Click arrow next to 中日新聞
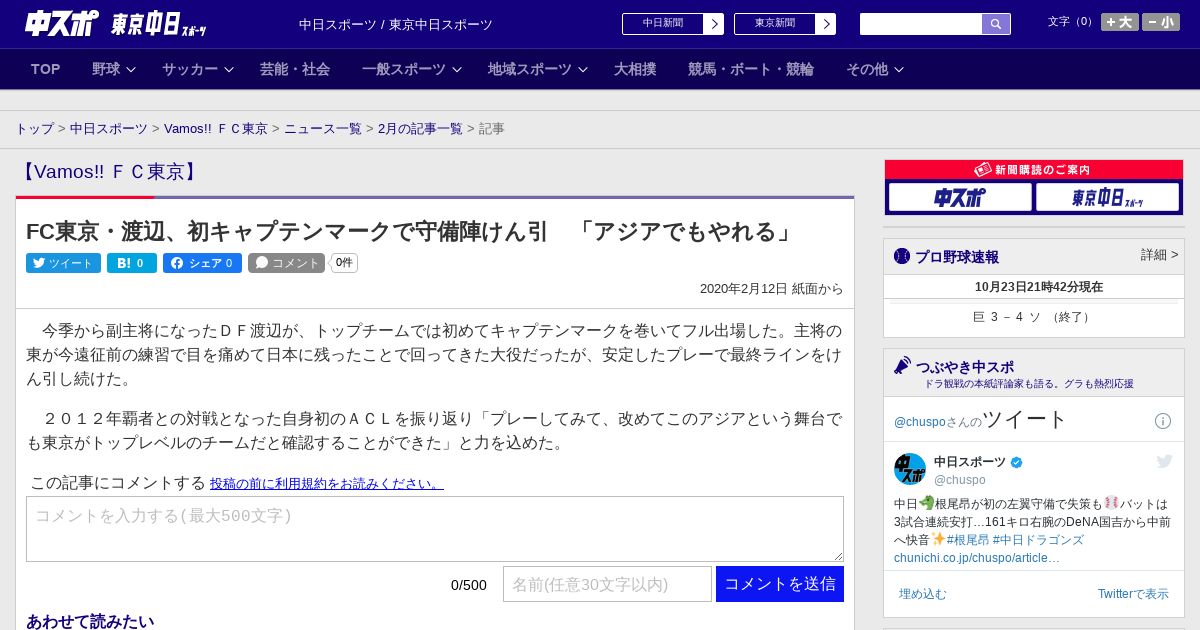The width and height of the screenshot is (1200, 630). coord(714,24)
